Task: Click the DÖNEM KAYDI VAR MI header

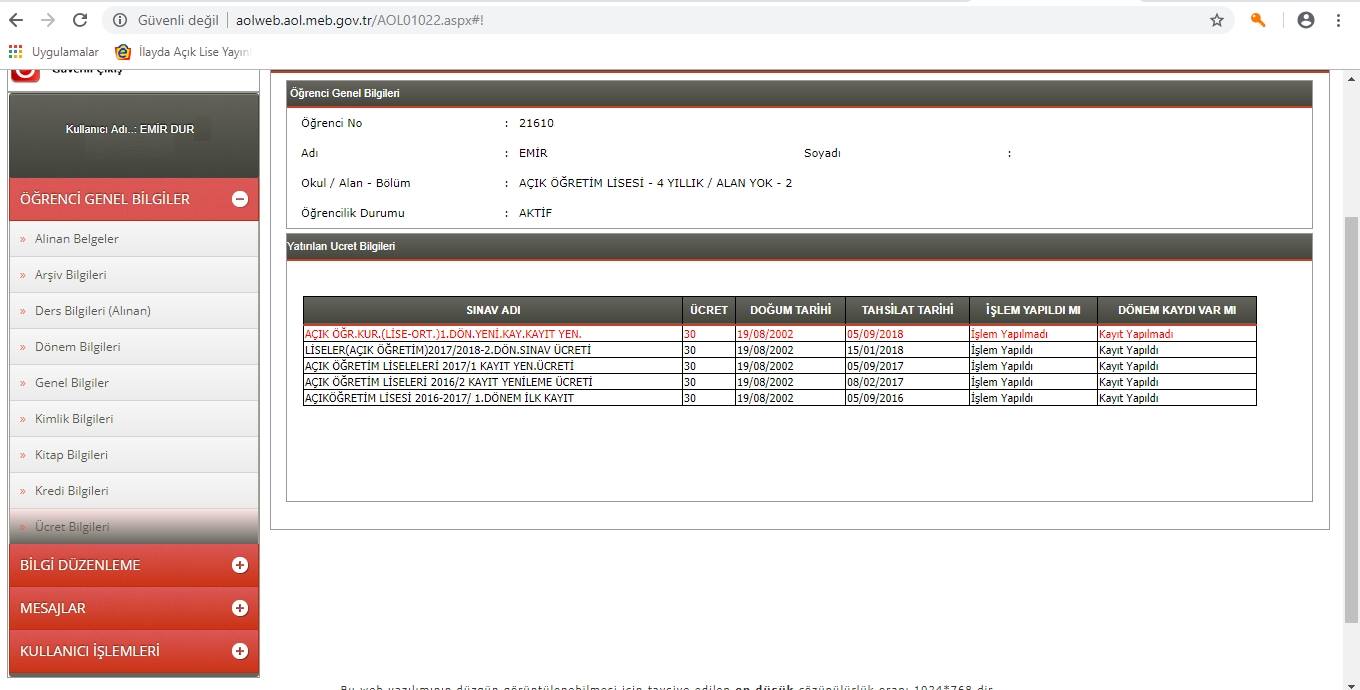Action: [1176, 310]
